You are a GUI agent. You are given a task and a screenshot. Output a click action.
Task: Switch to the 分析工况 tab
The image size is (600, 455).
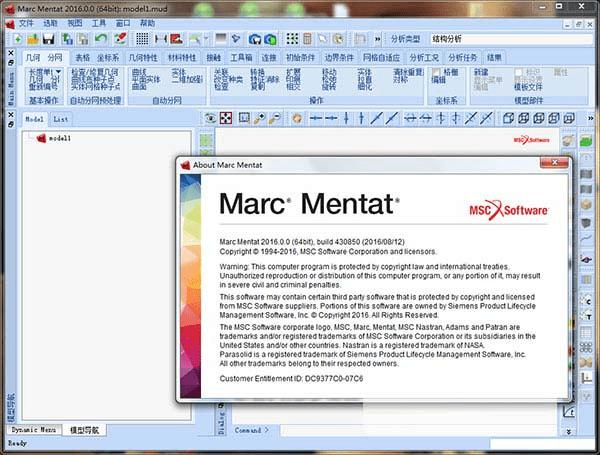tap(424, 58)
